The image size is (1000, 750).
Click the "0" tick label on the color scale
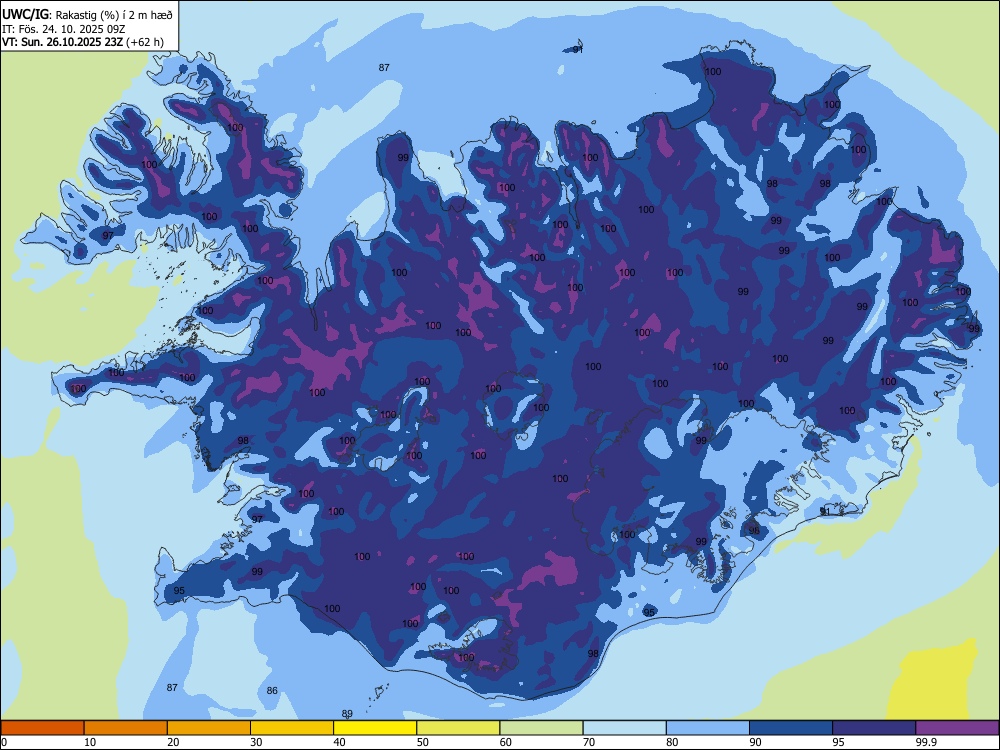(x=4, y=742)
